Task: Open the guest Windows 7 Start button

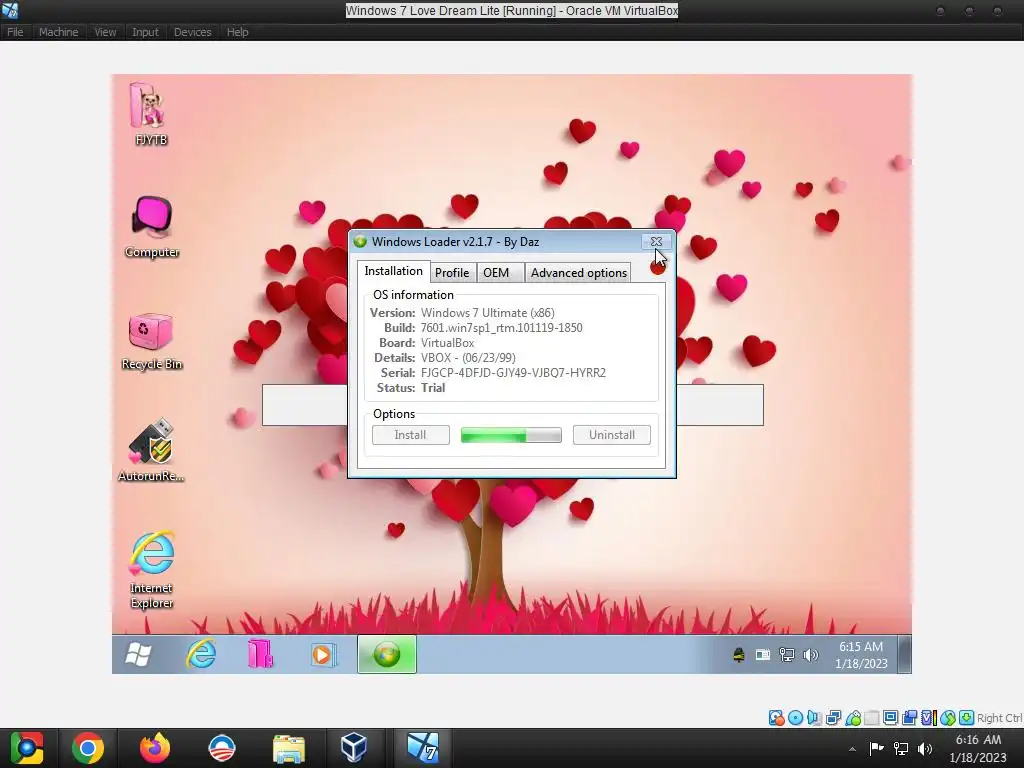Action: (138, 654)
